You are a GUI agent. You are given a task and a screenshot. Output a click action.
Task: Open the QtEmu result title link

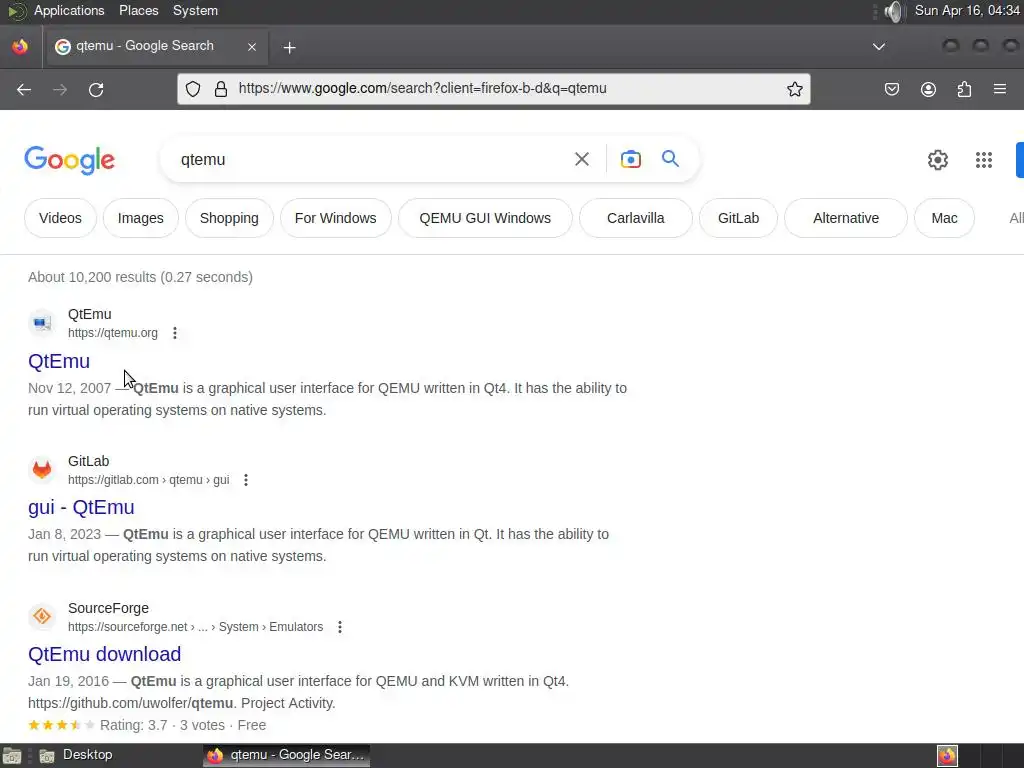[59, 361]
